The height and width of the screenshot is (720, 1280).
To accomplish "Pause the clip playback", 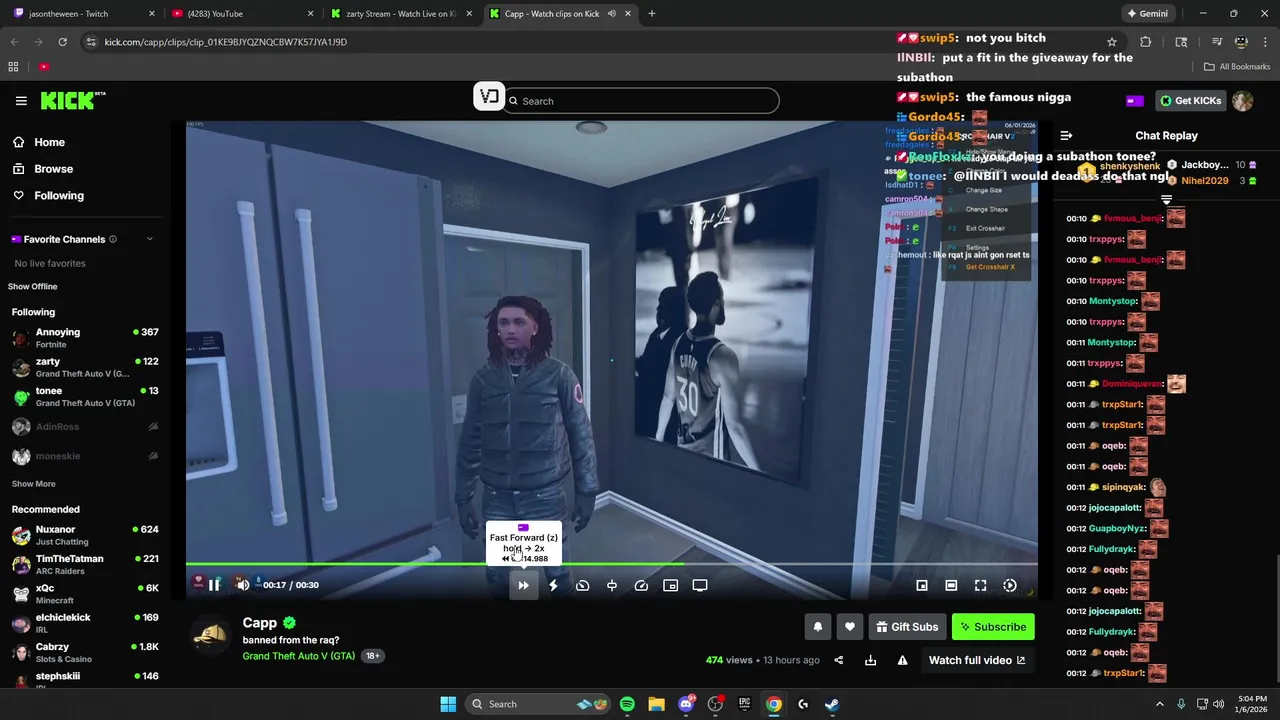I will click(x=214, y=585).
